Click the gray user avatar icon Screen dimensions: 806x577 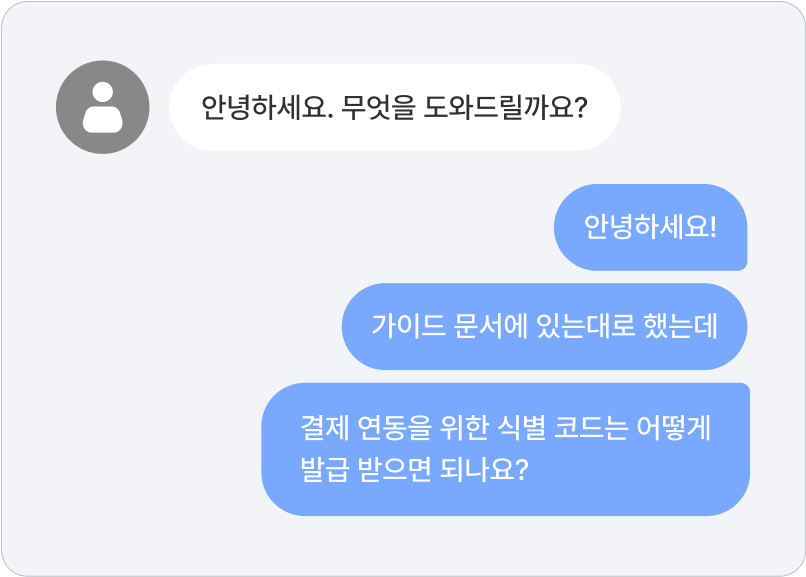click(102, 107)
